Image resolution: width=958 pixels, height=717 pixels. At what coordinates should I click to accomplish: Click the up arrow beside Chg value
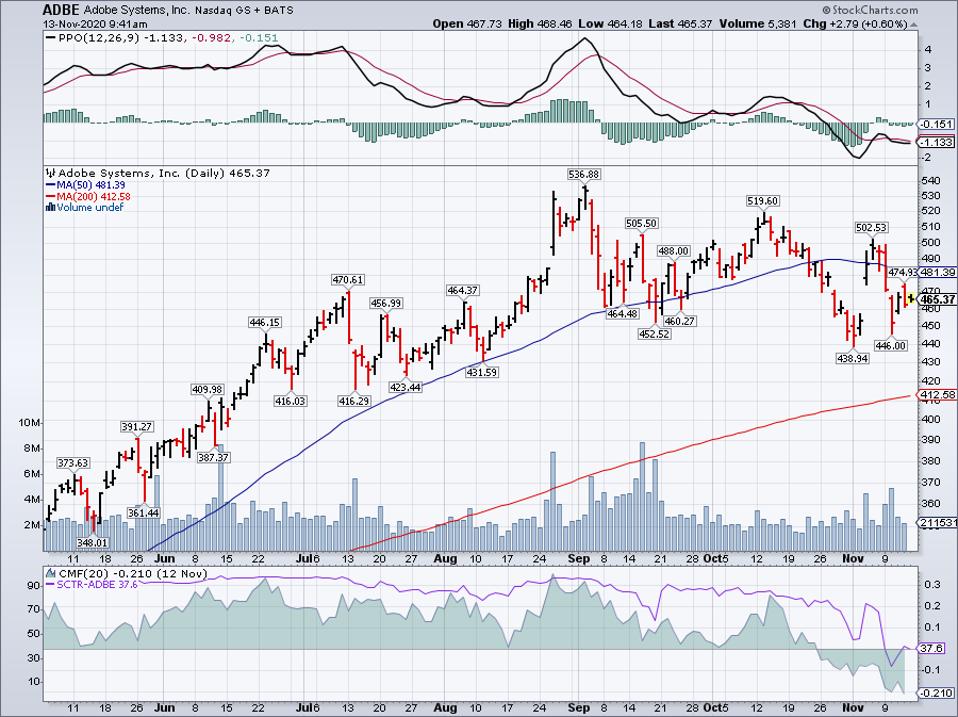(913, 24)
